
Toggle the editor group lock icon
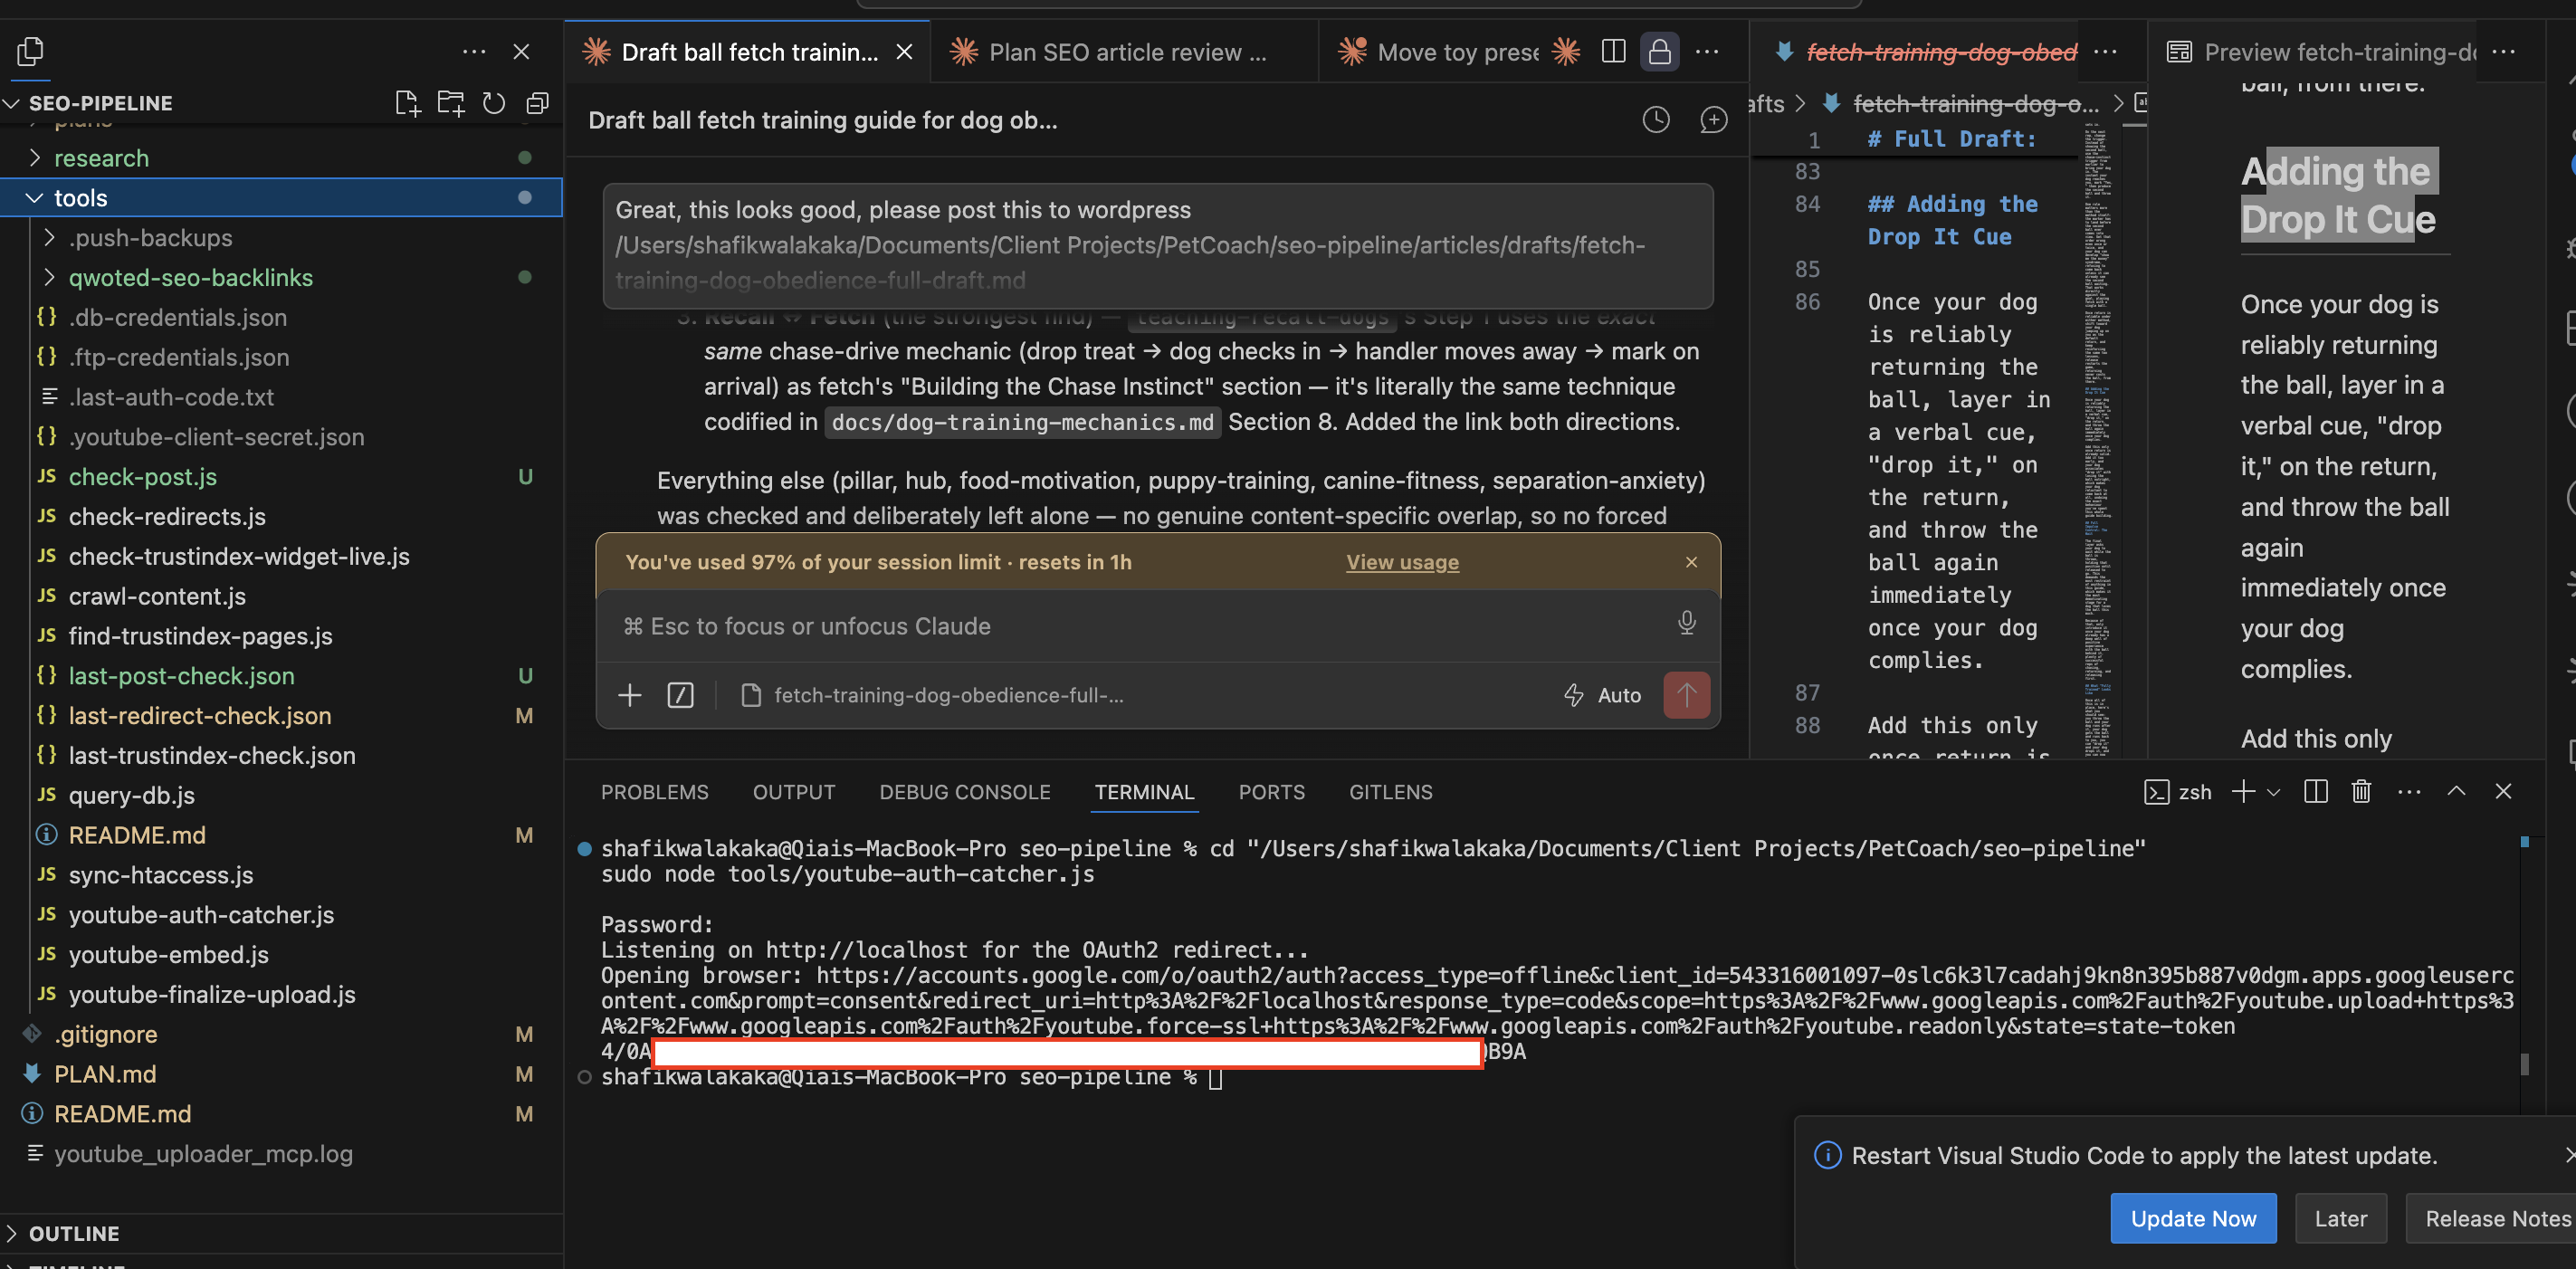pyautogui.click(x=1659, y=51)
